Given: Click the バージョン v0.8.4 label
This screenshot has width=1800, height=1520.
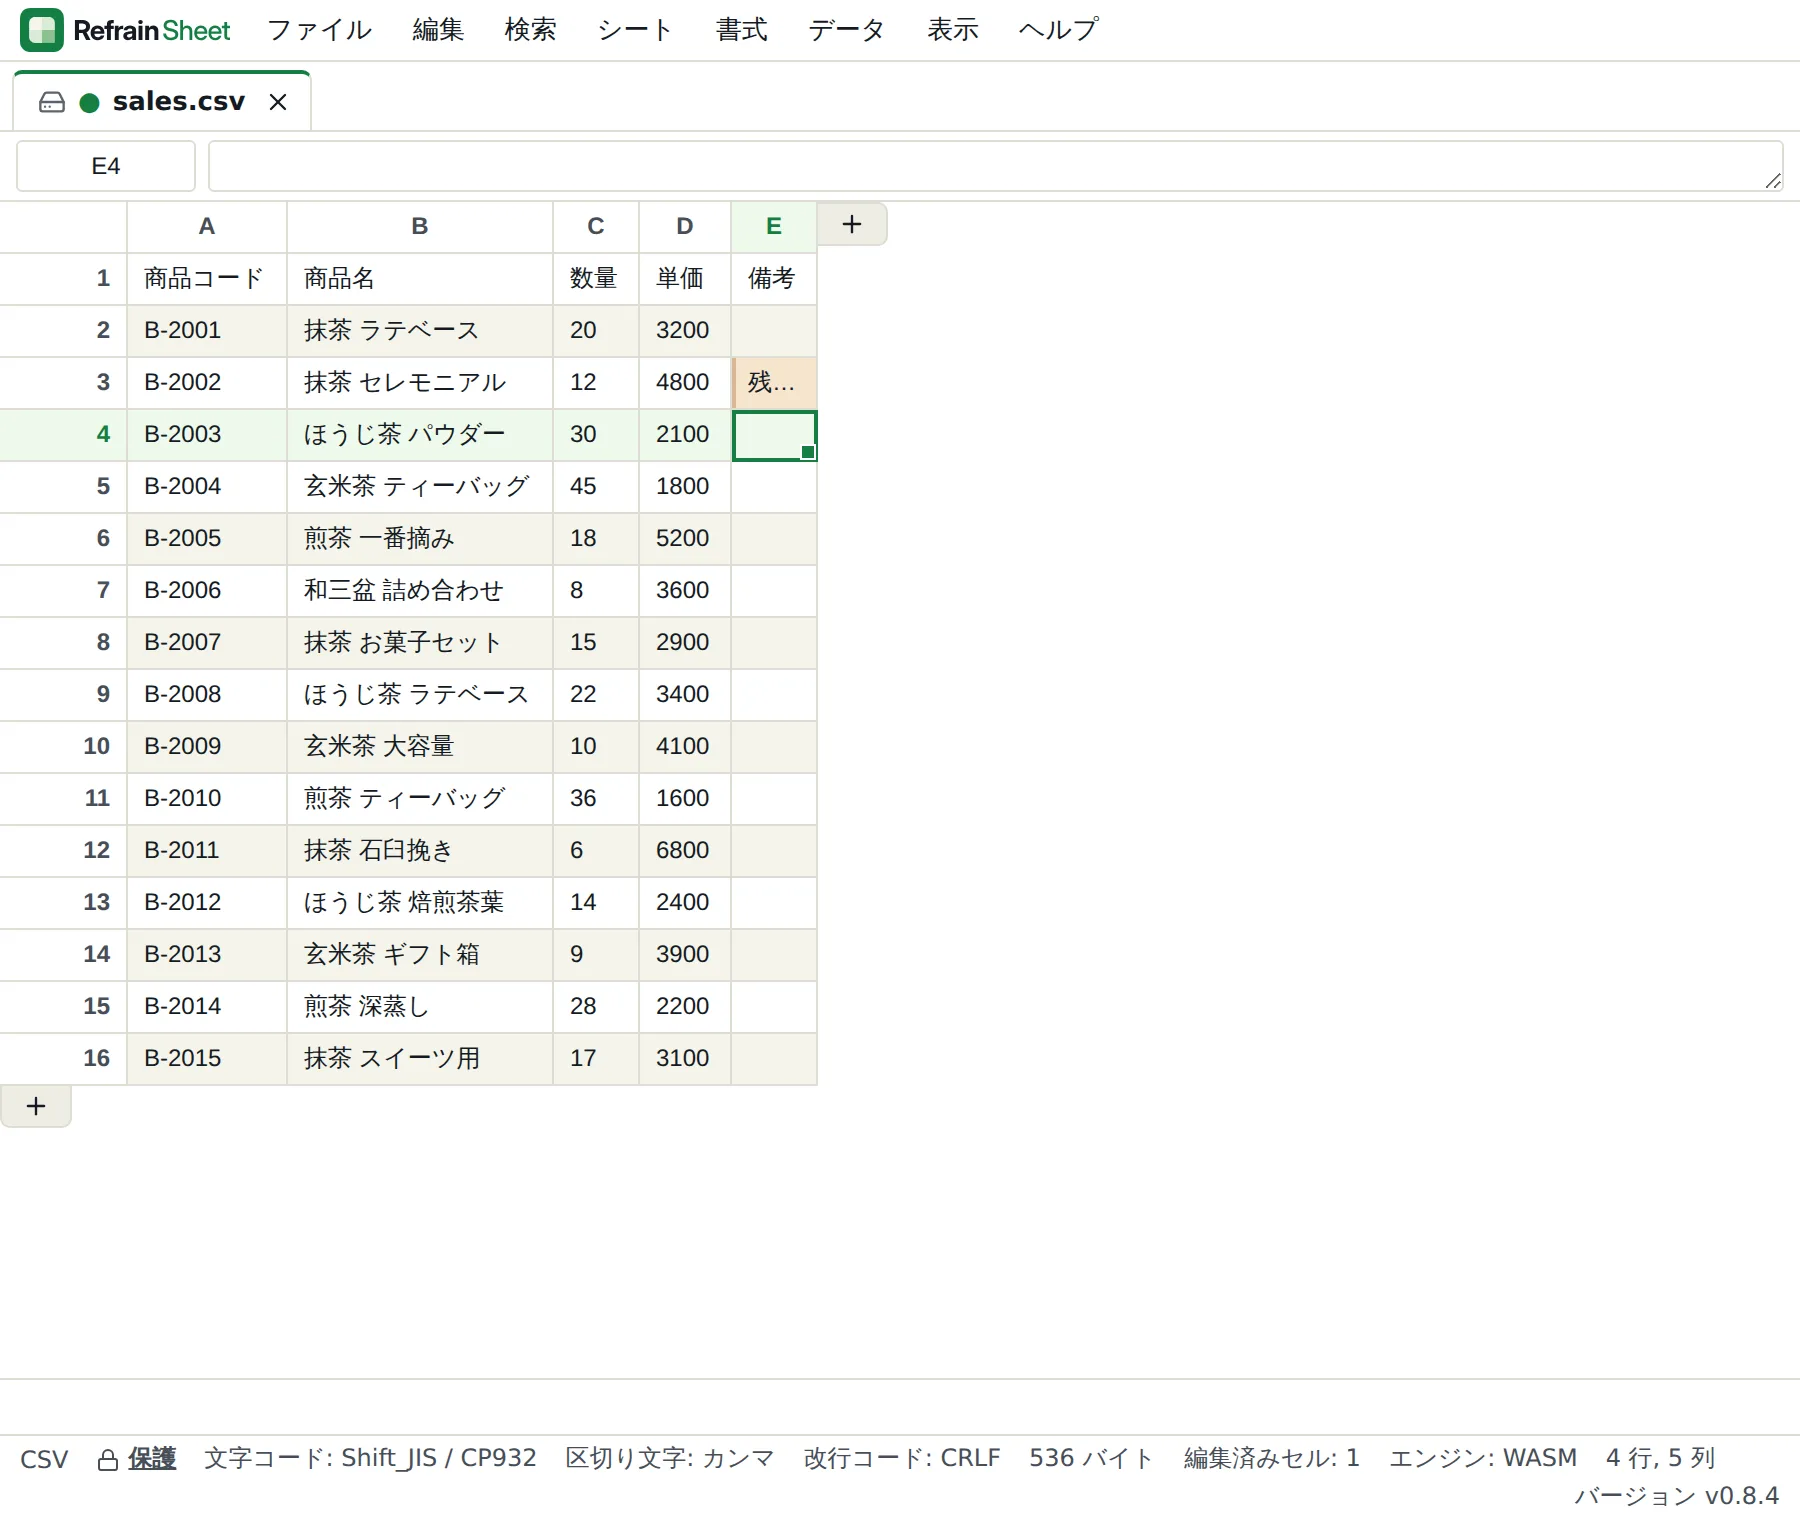Looking at the screenshot, I should coord(1676,1496).
